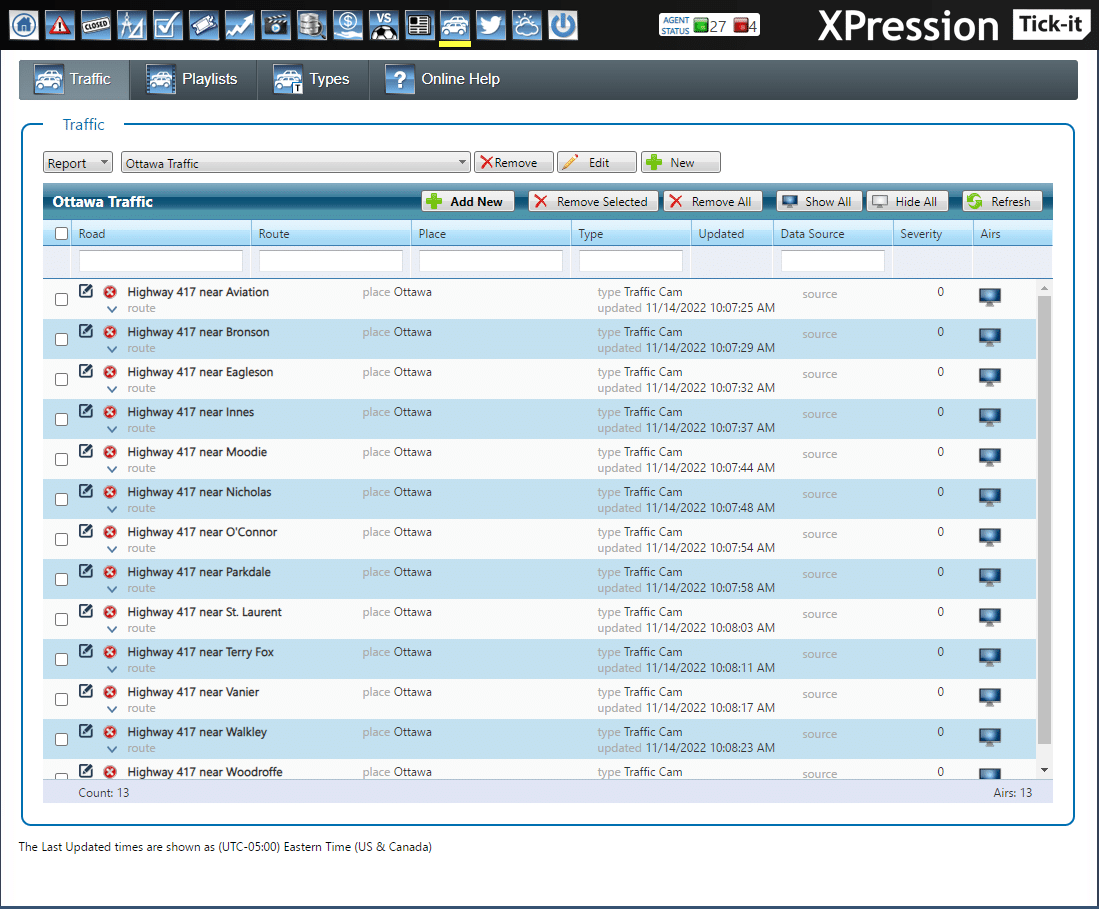
Task: Toggle airs monitor for Highway 417 near St. Laurent
Action: pyautogui.click(x=990, y=617)
